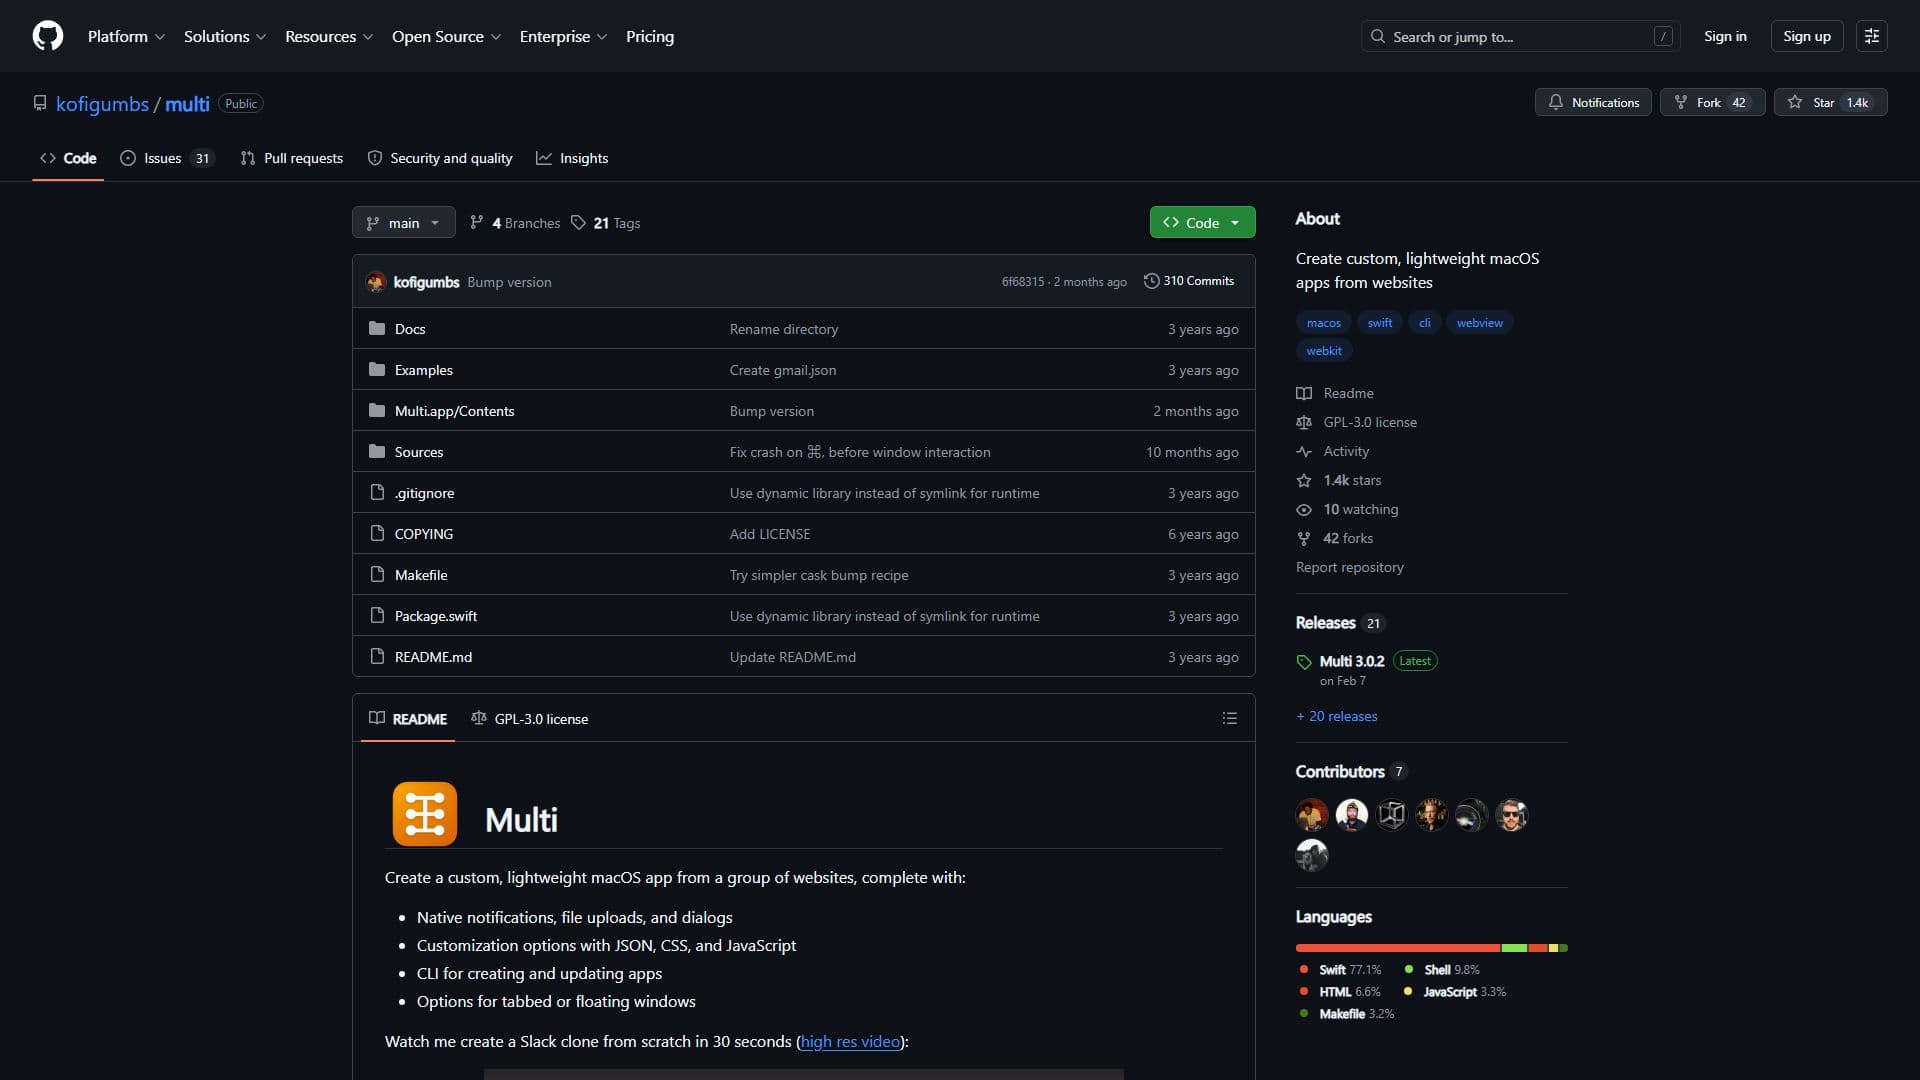Open the GPL-3.0 license link in About
Screen dimensions: 1920x1080
tap(1370, 422)
